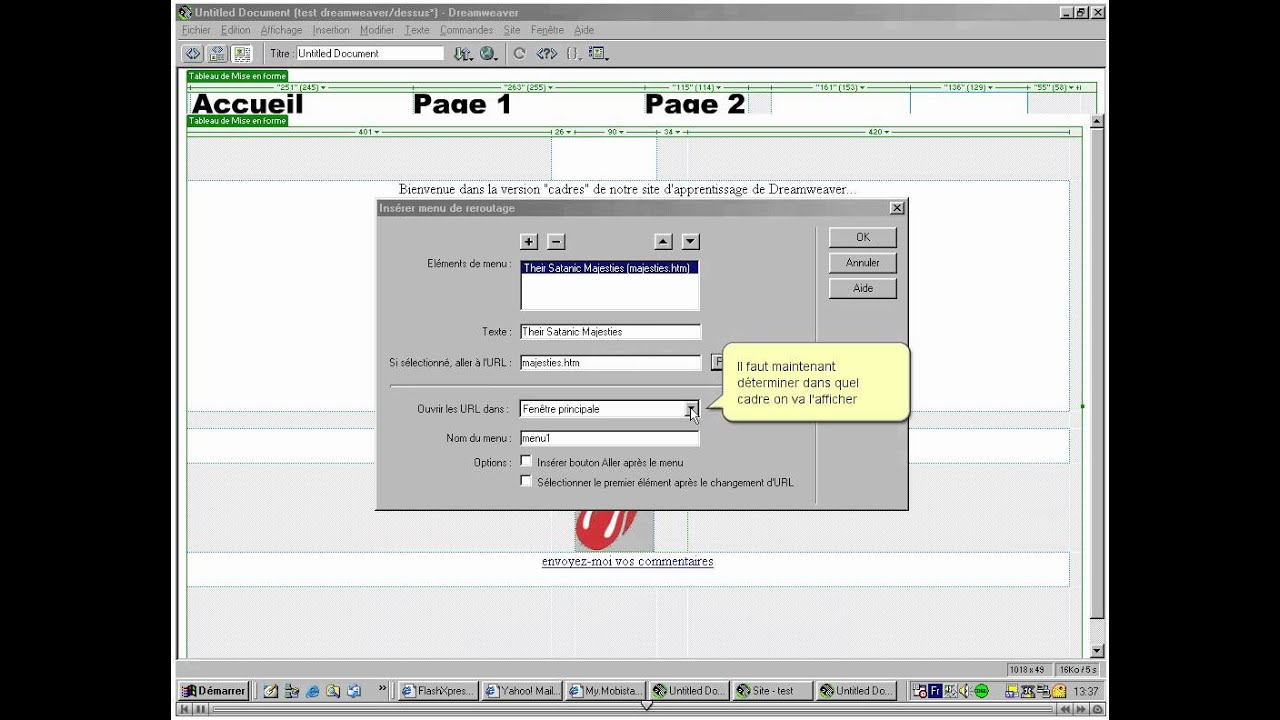This screenshot has height=720, width=1280.
Task: Move menu item down in list
Action: pyautogui.click(x=691, y=241)
